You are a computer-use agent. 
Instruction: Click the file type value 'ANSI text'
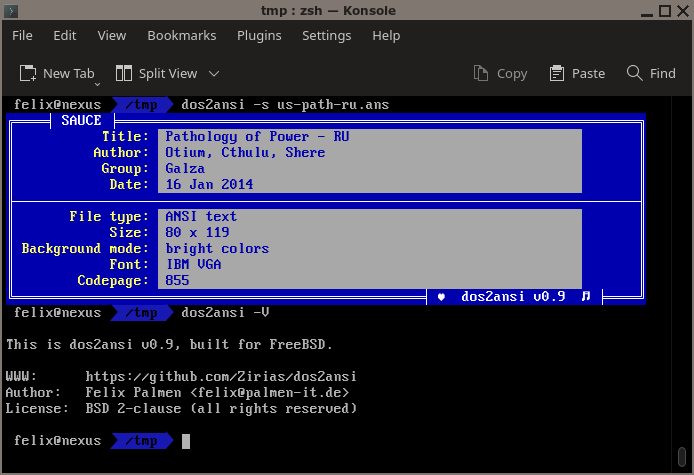tap(201, 216)
